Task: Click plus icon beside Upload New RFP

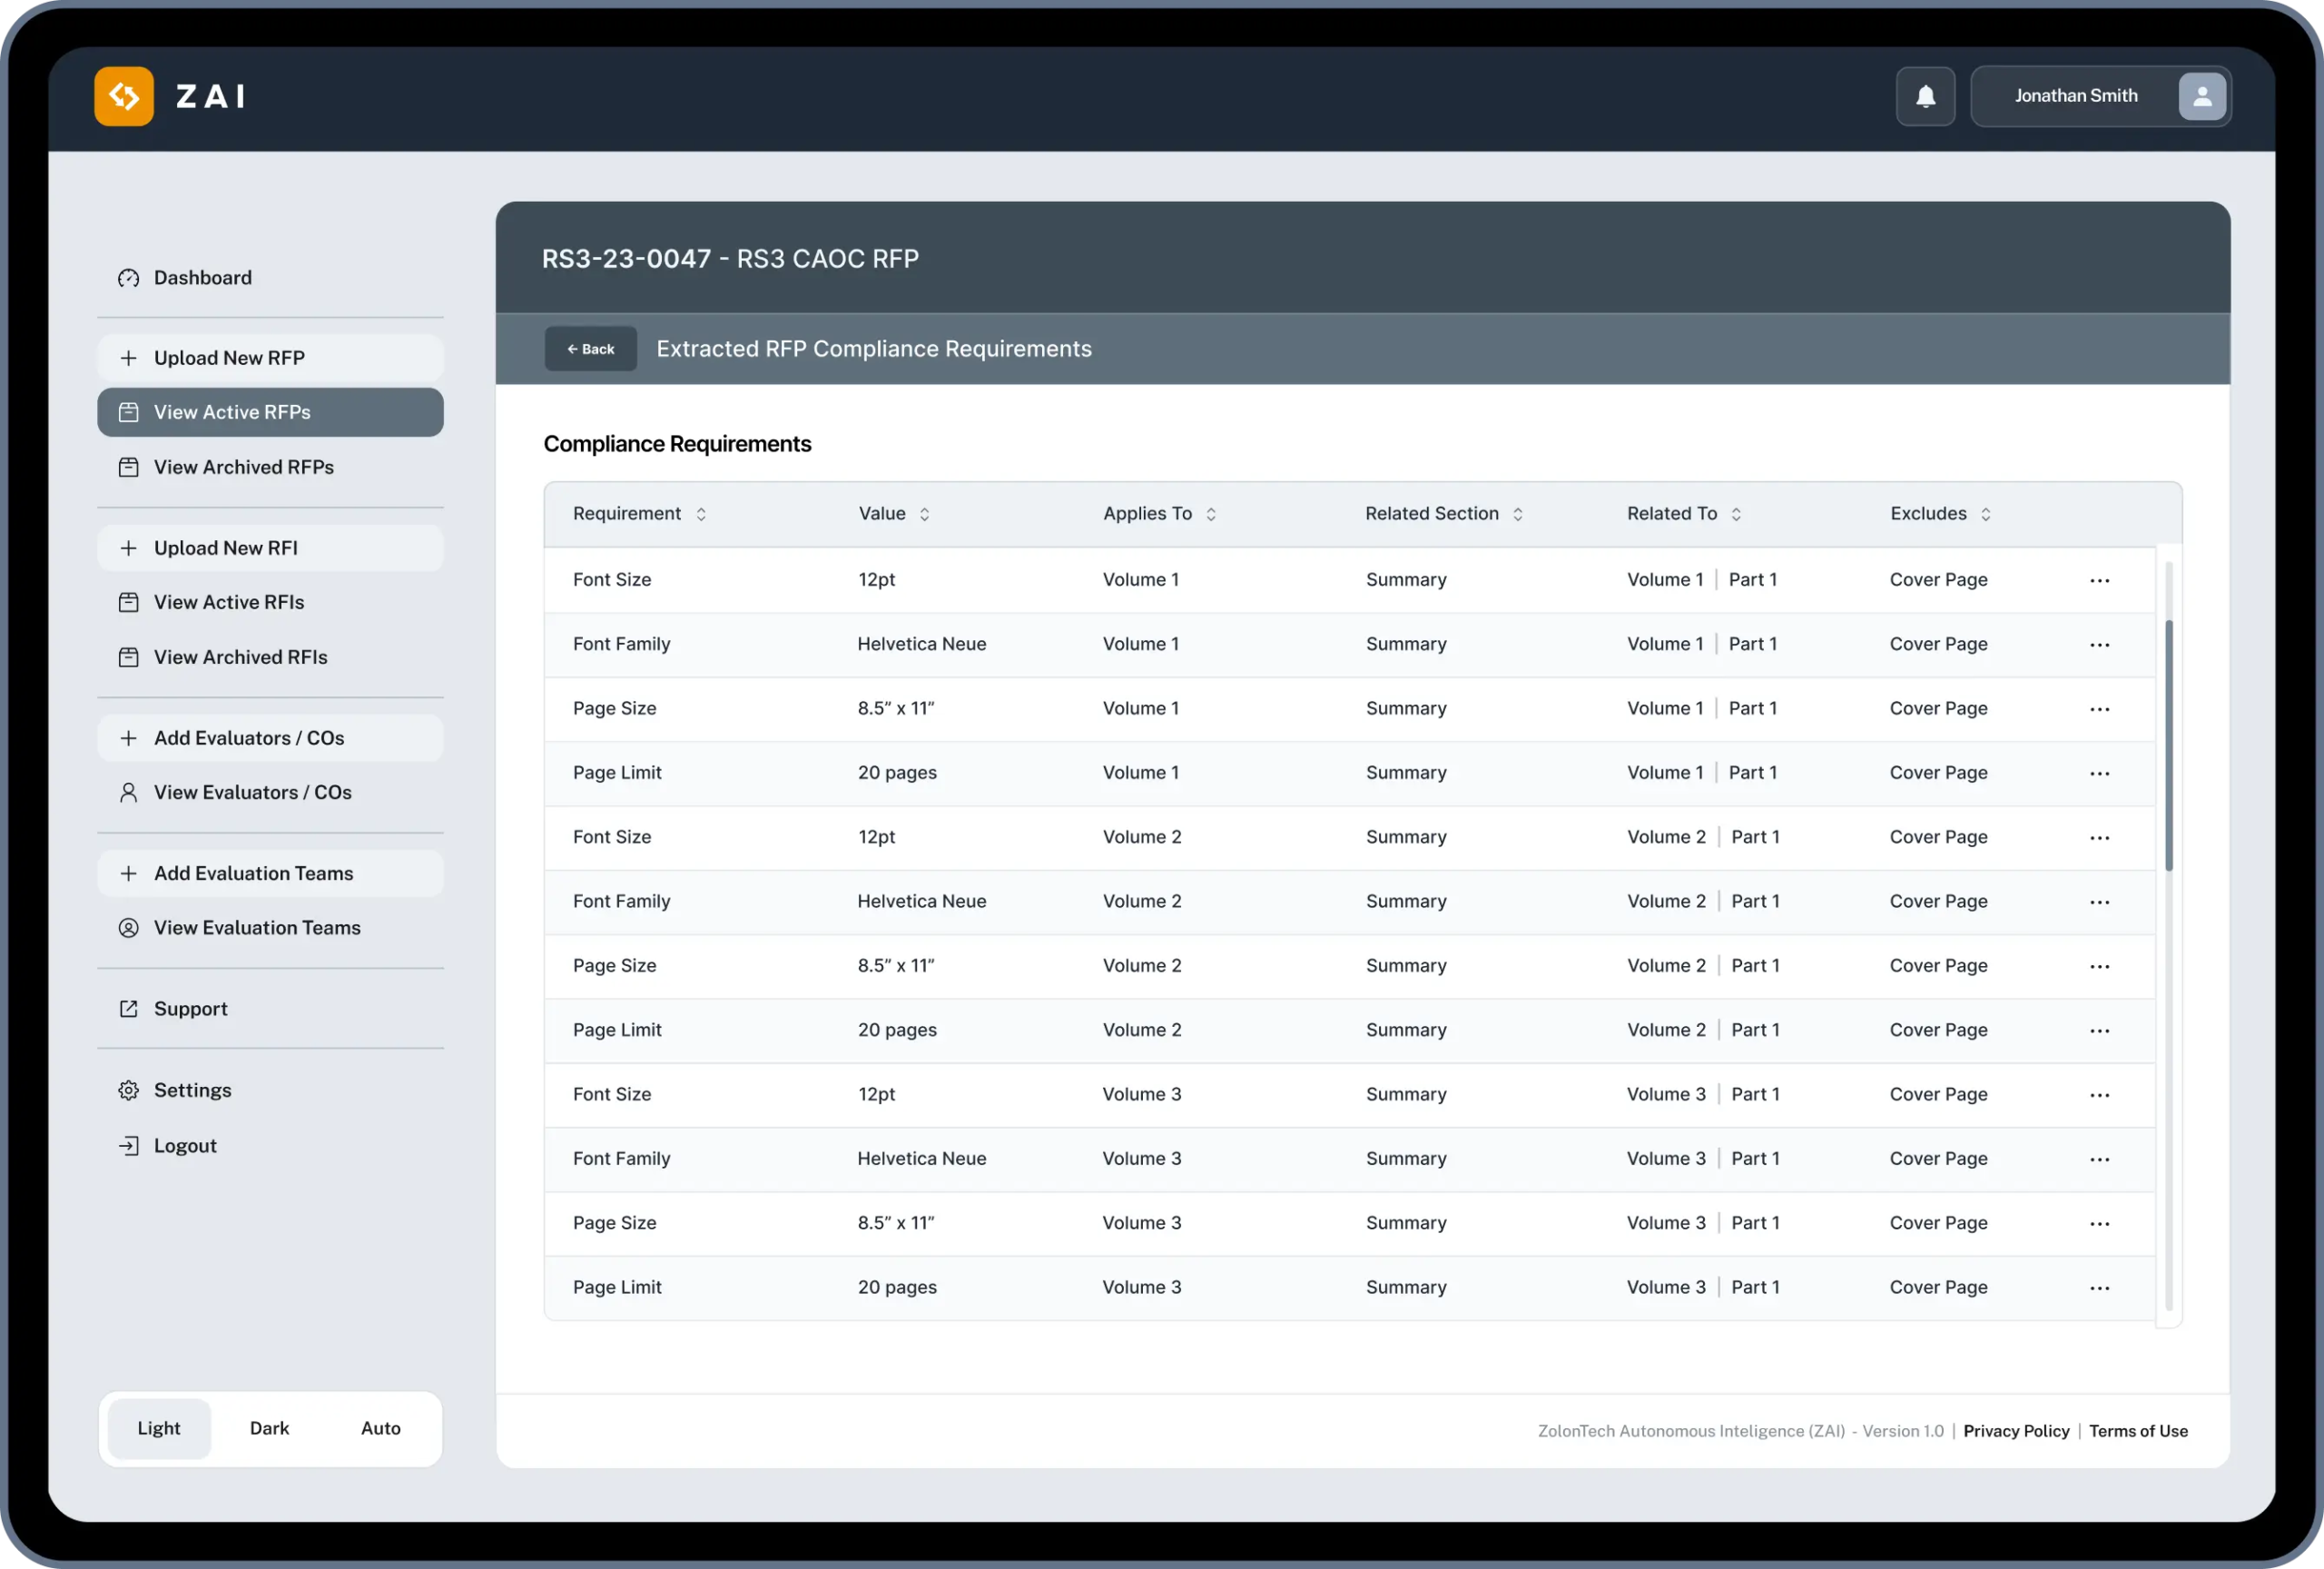Action: click(129, 358)
